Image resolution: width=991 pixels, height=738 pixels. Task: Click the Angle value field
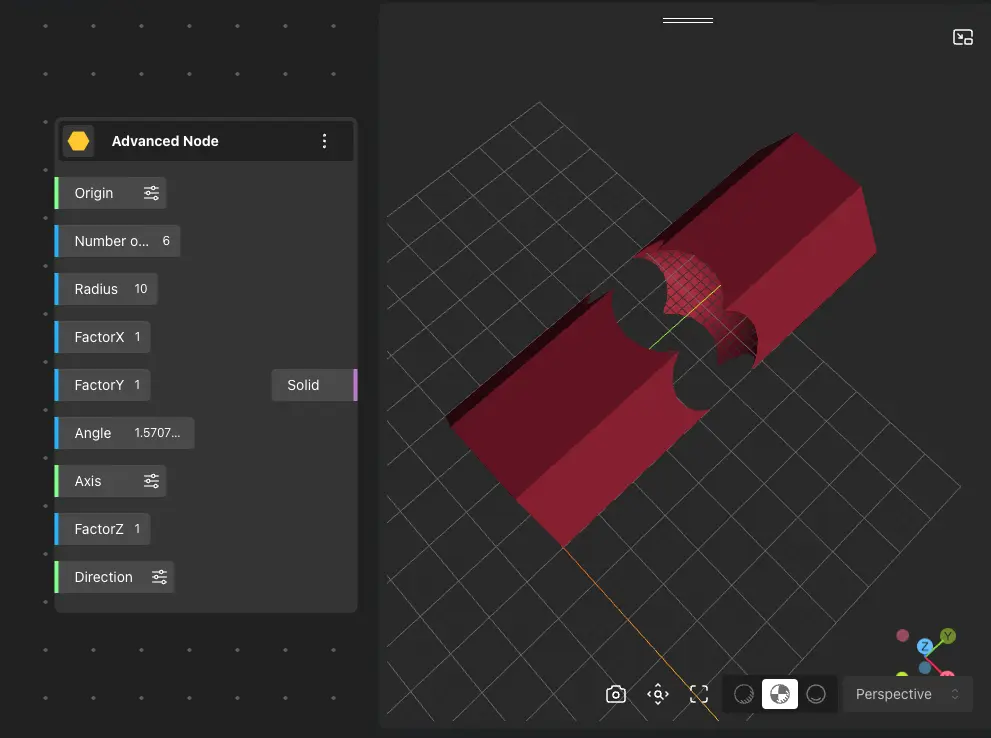point(157,433)
